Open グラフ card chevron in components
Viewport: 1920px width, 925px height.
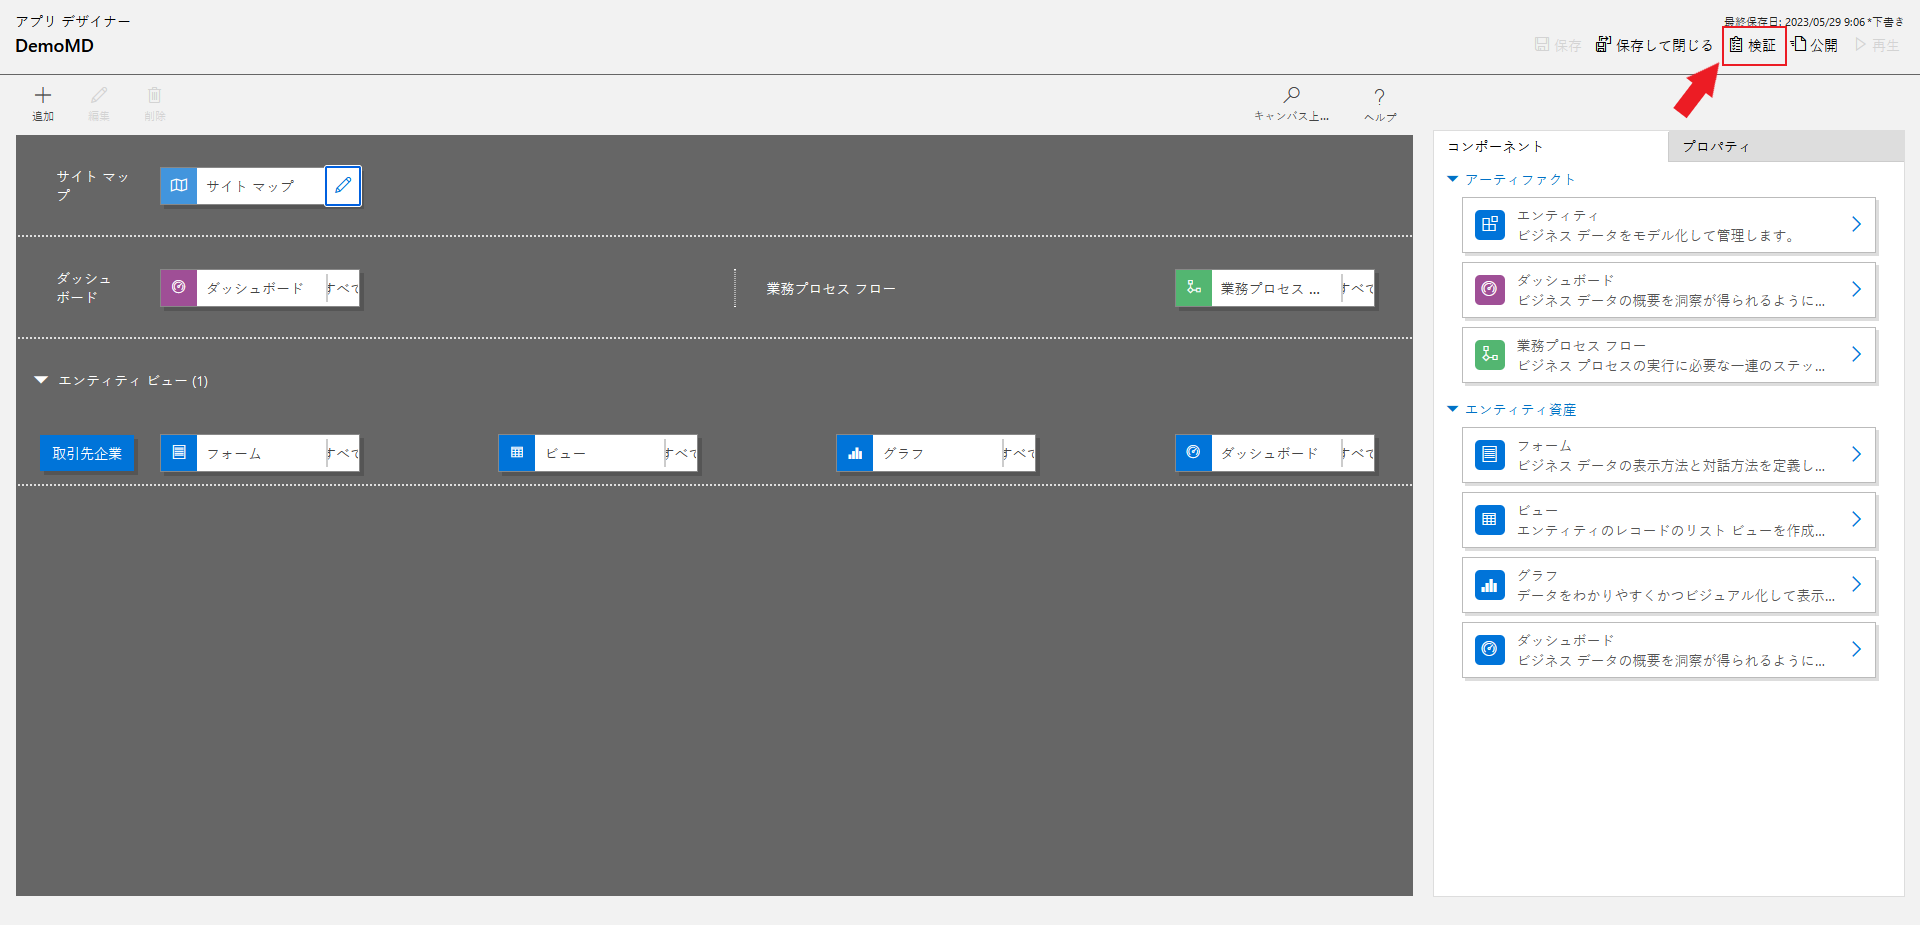coord(1856,584)
